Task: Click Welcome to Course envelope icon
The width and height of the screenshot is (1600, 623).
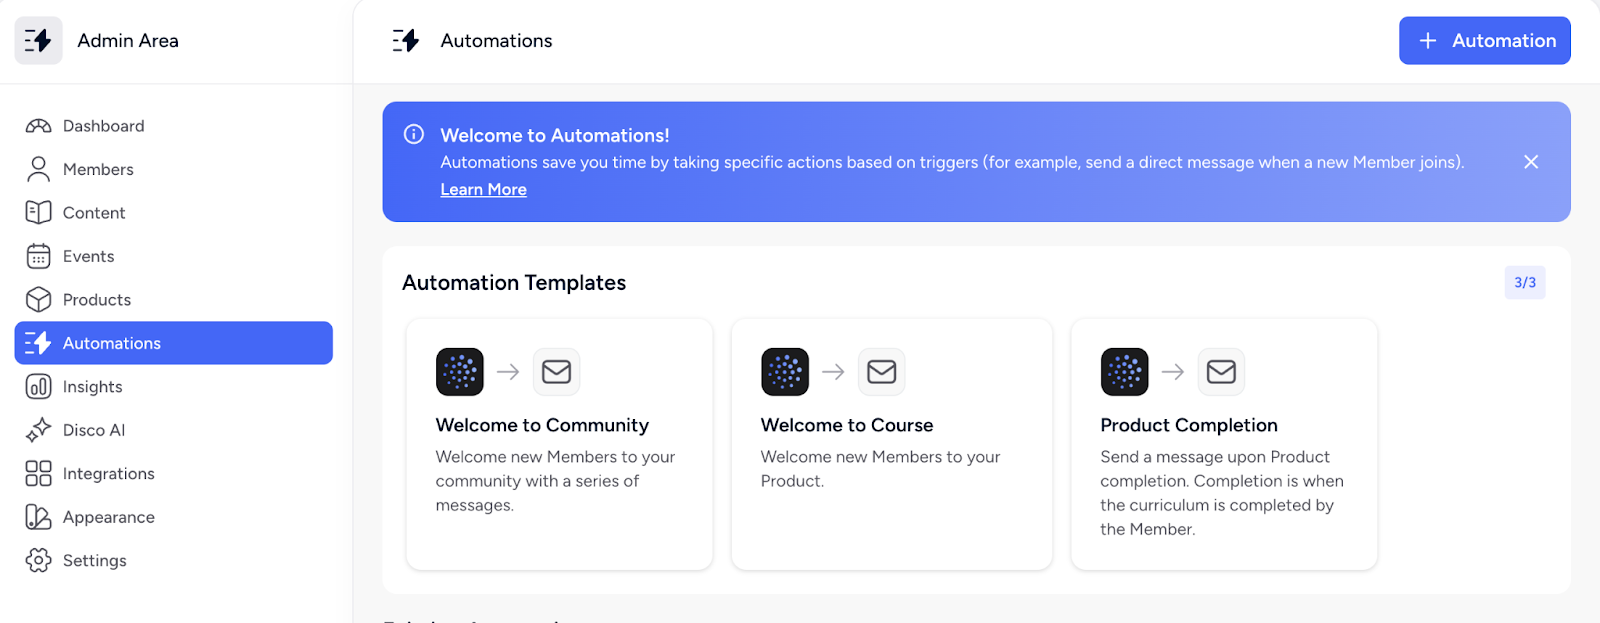Action: click(881, 372)
